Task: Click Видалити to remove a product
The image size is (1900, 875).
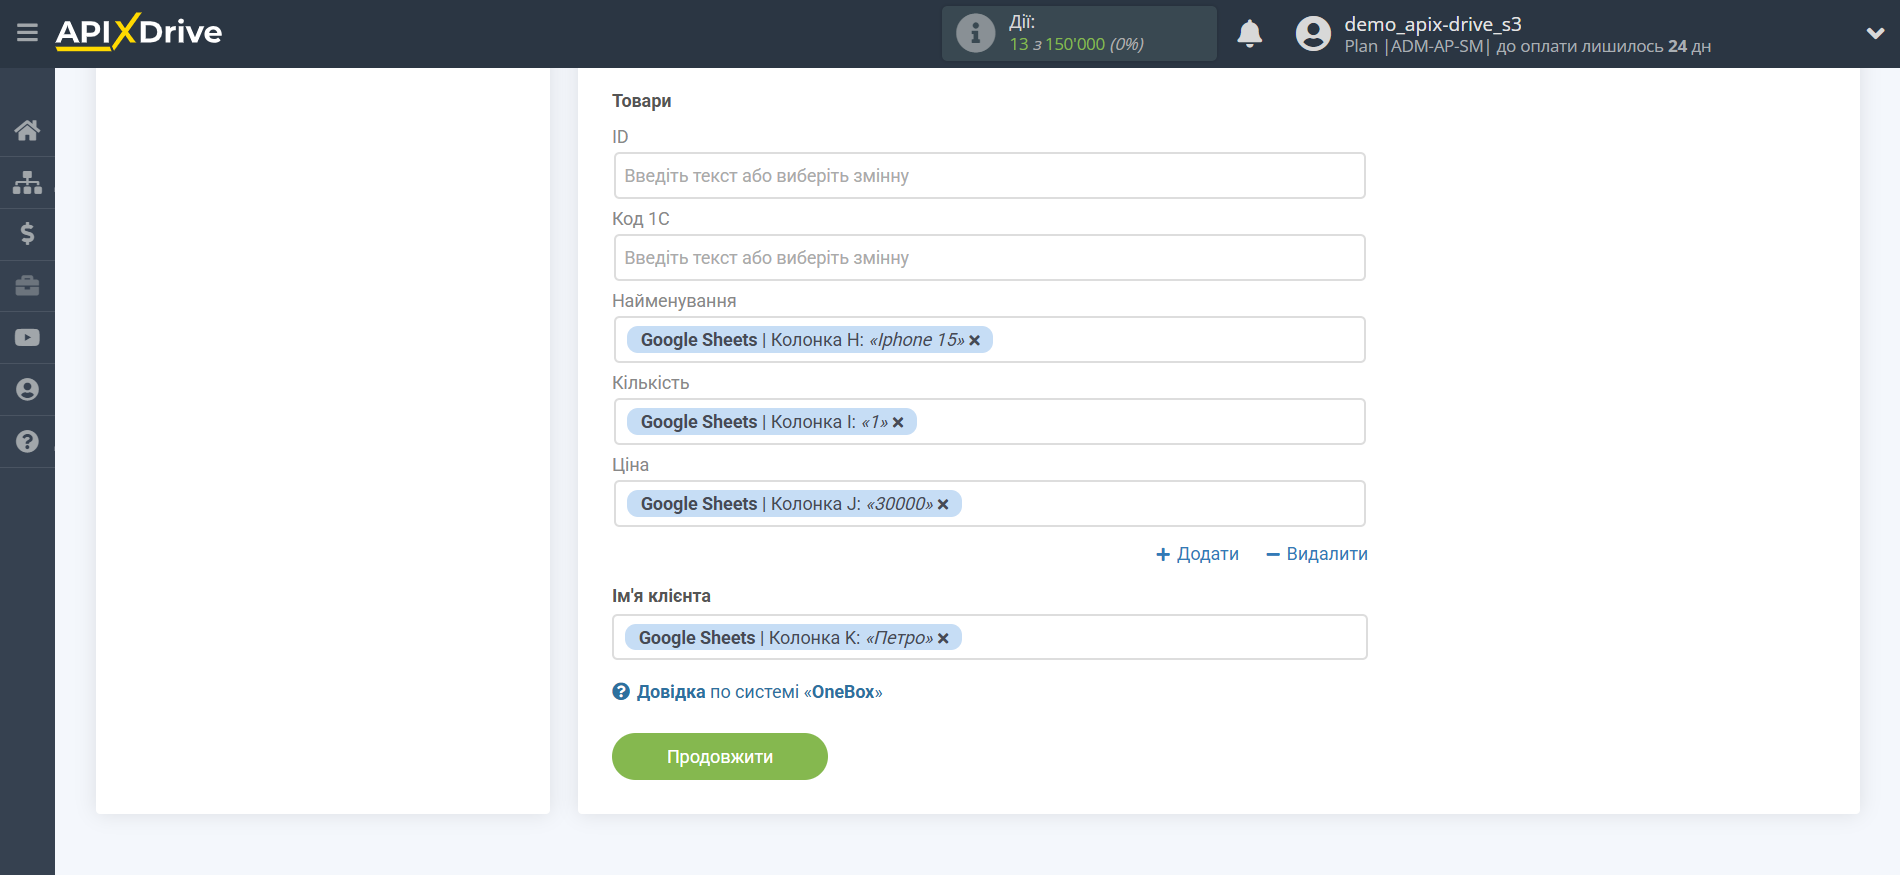Action: tap(1316, 554)
